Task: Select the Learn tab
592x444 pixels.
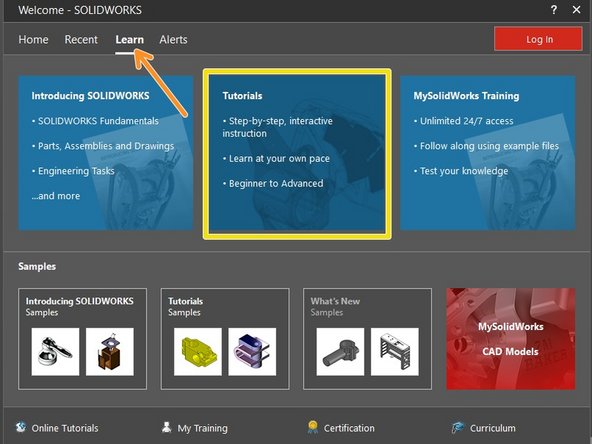Action: click(x=130, y=40)
